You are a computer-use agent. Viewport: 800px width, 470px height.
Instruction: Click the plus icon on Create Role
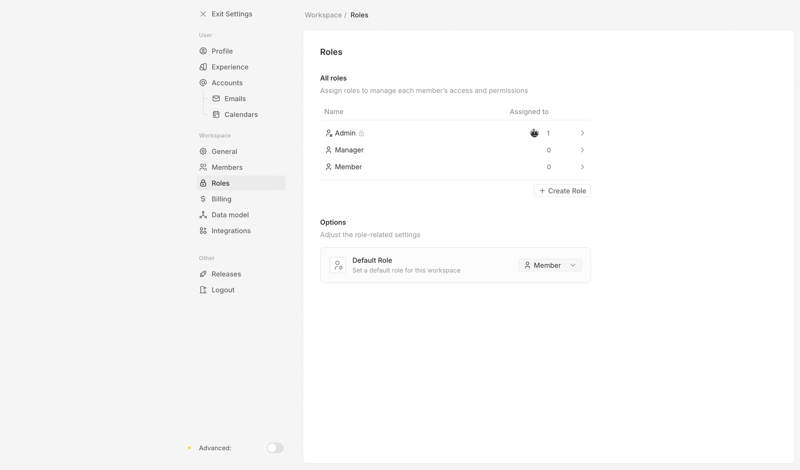pyautogui.click(x=542, y=191)
